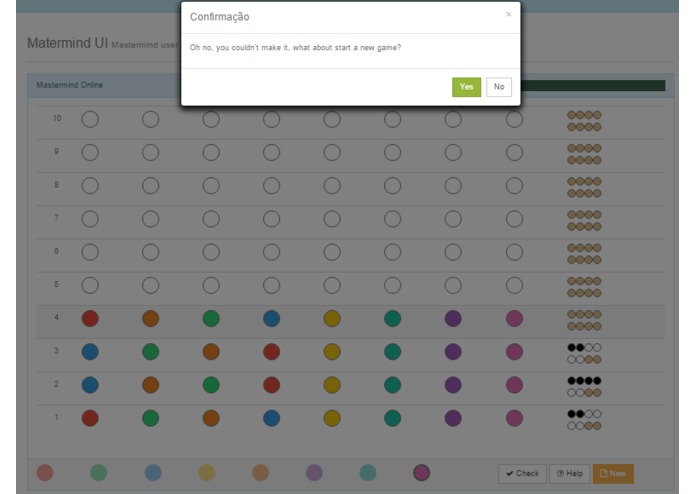The image size is (695, 494).
Task: Select the green third peg in row 4
Action: click(211, 319)
